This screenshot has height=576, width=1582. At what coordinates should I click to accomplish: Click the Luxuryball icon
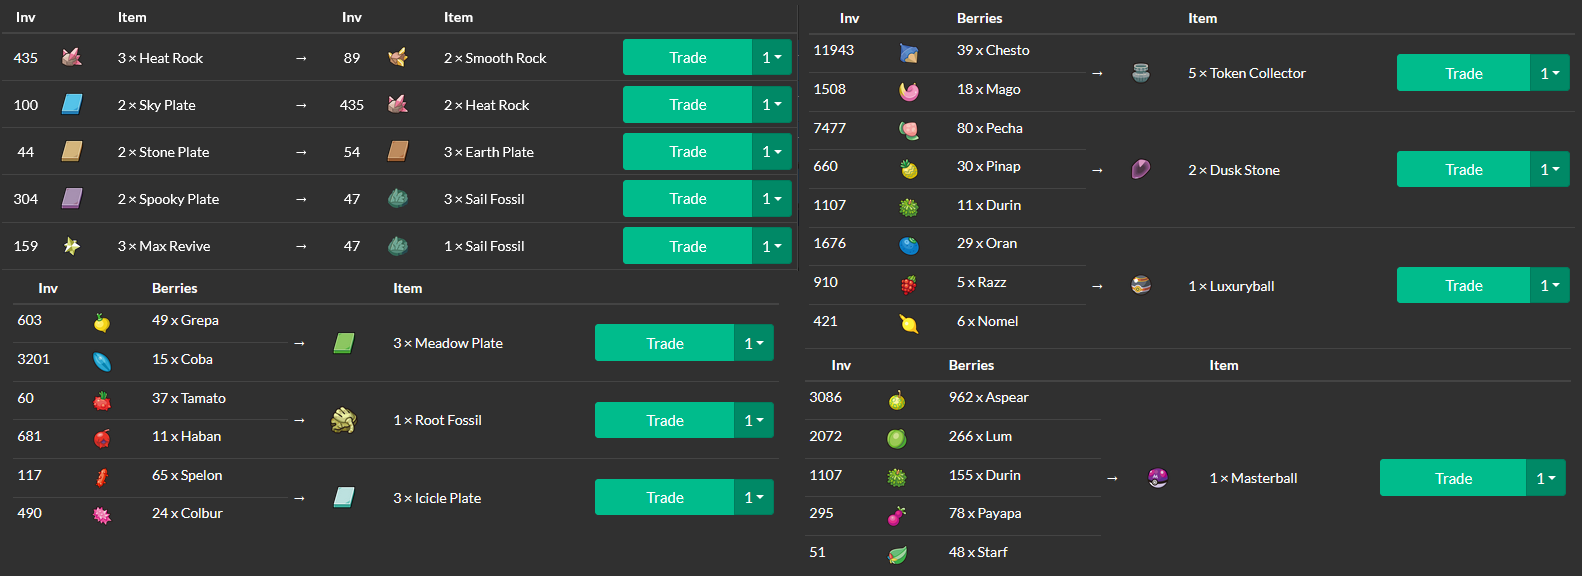[1141, 285]
